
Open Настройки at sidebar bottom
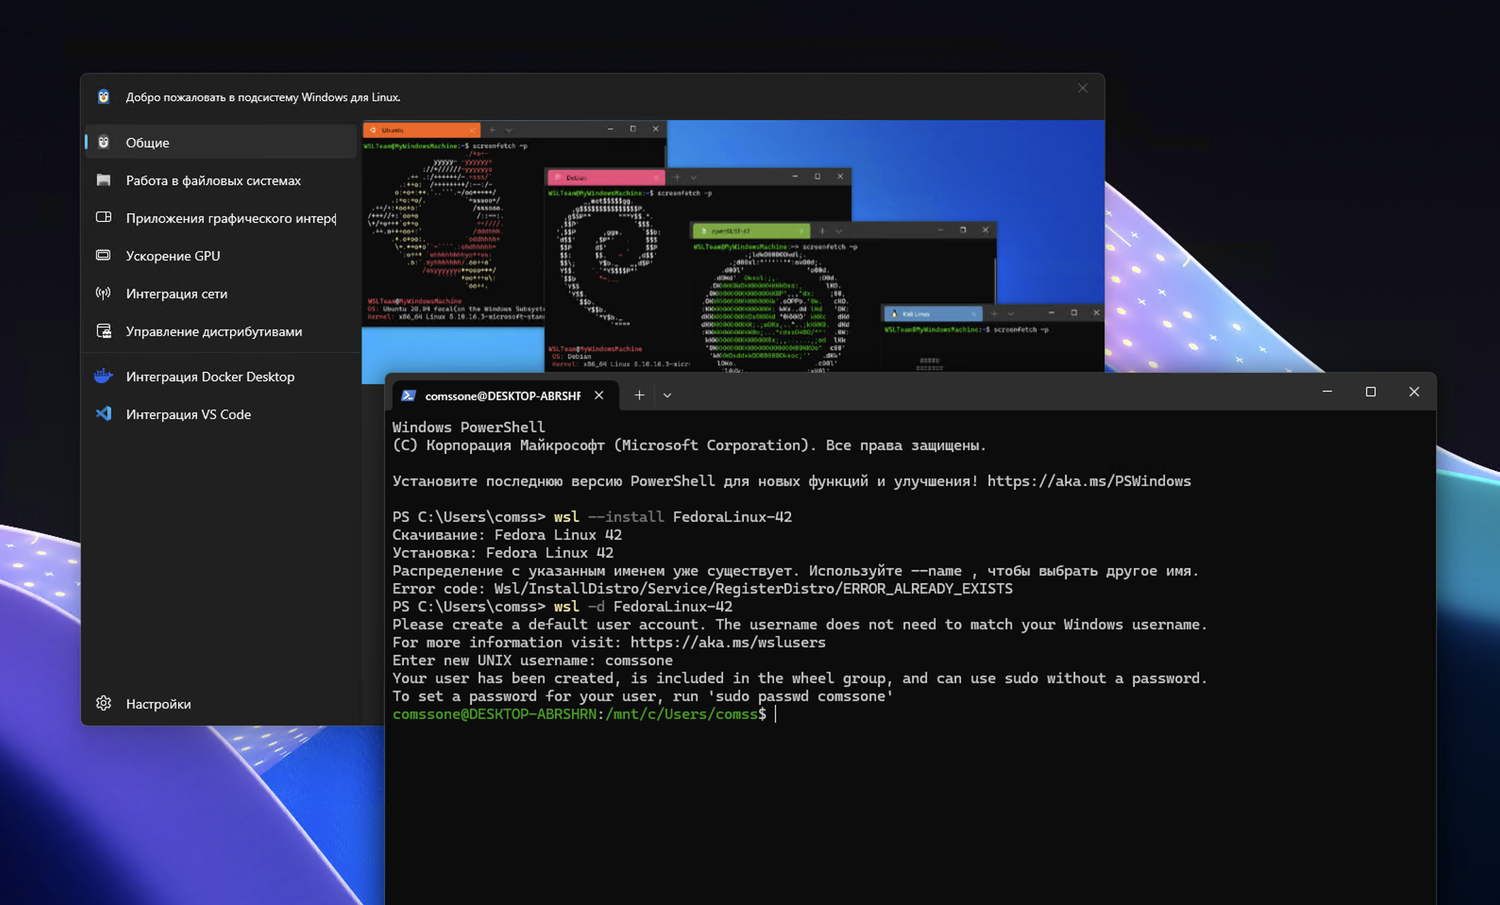coord(221,704)
